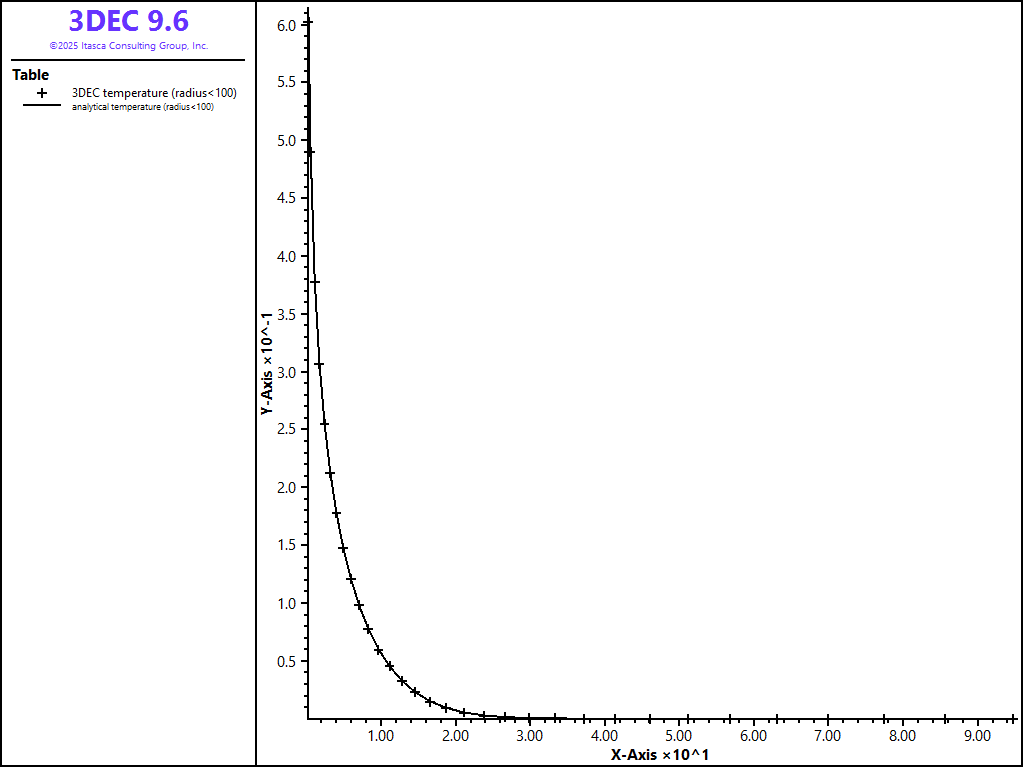Pick the plus data marker near Y 1.2

(351, 579)
